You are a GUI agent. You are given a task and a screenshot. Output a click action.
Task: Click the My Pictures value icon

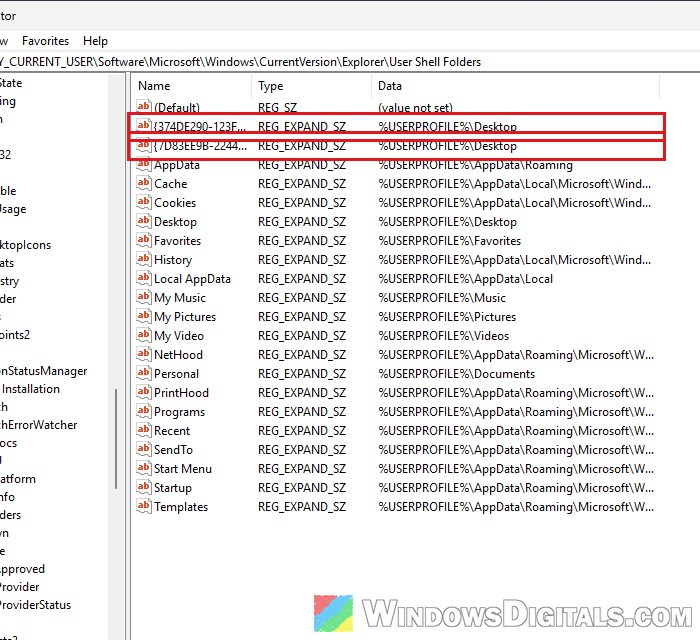pyautogui.click(x=143, y=316)
